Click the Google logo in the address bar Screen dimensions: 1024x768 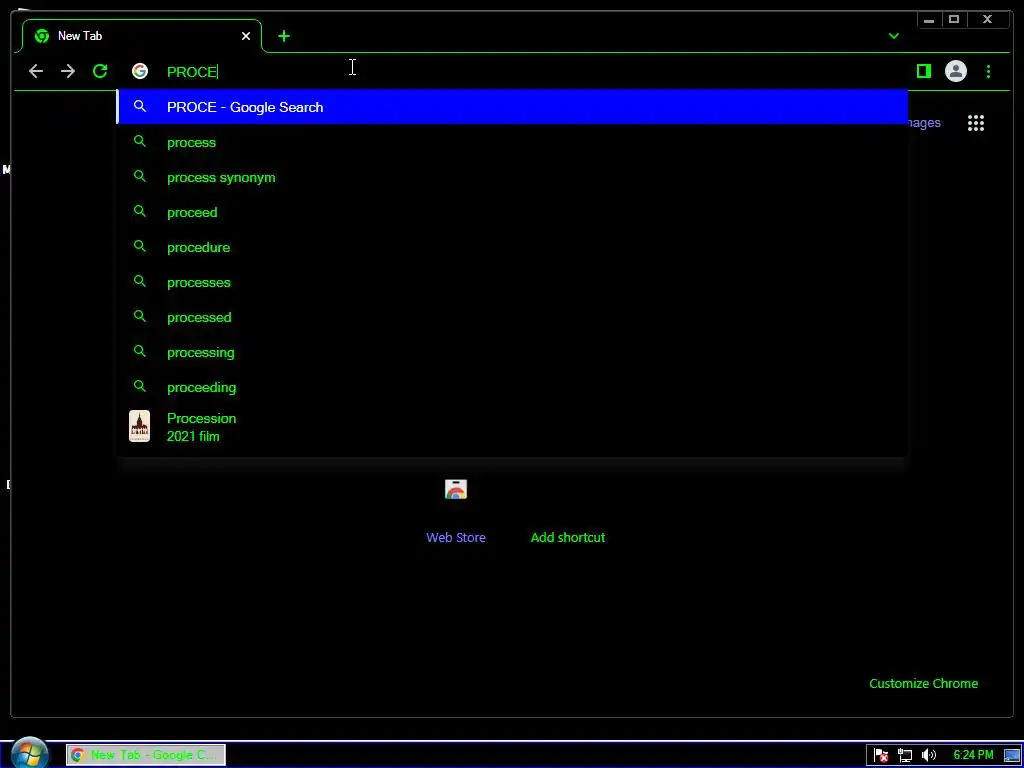[140, 71]
